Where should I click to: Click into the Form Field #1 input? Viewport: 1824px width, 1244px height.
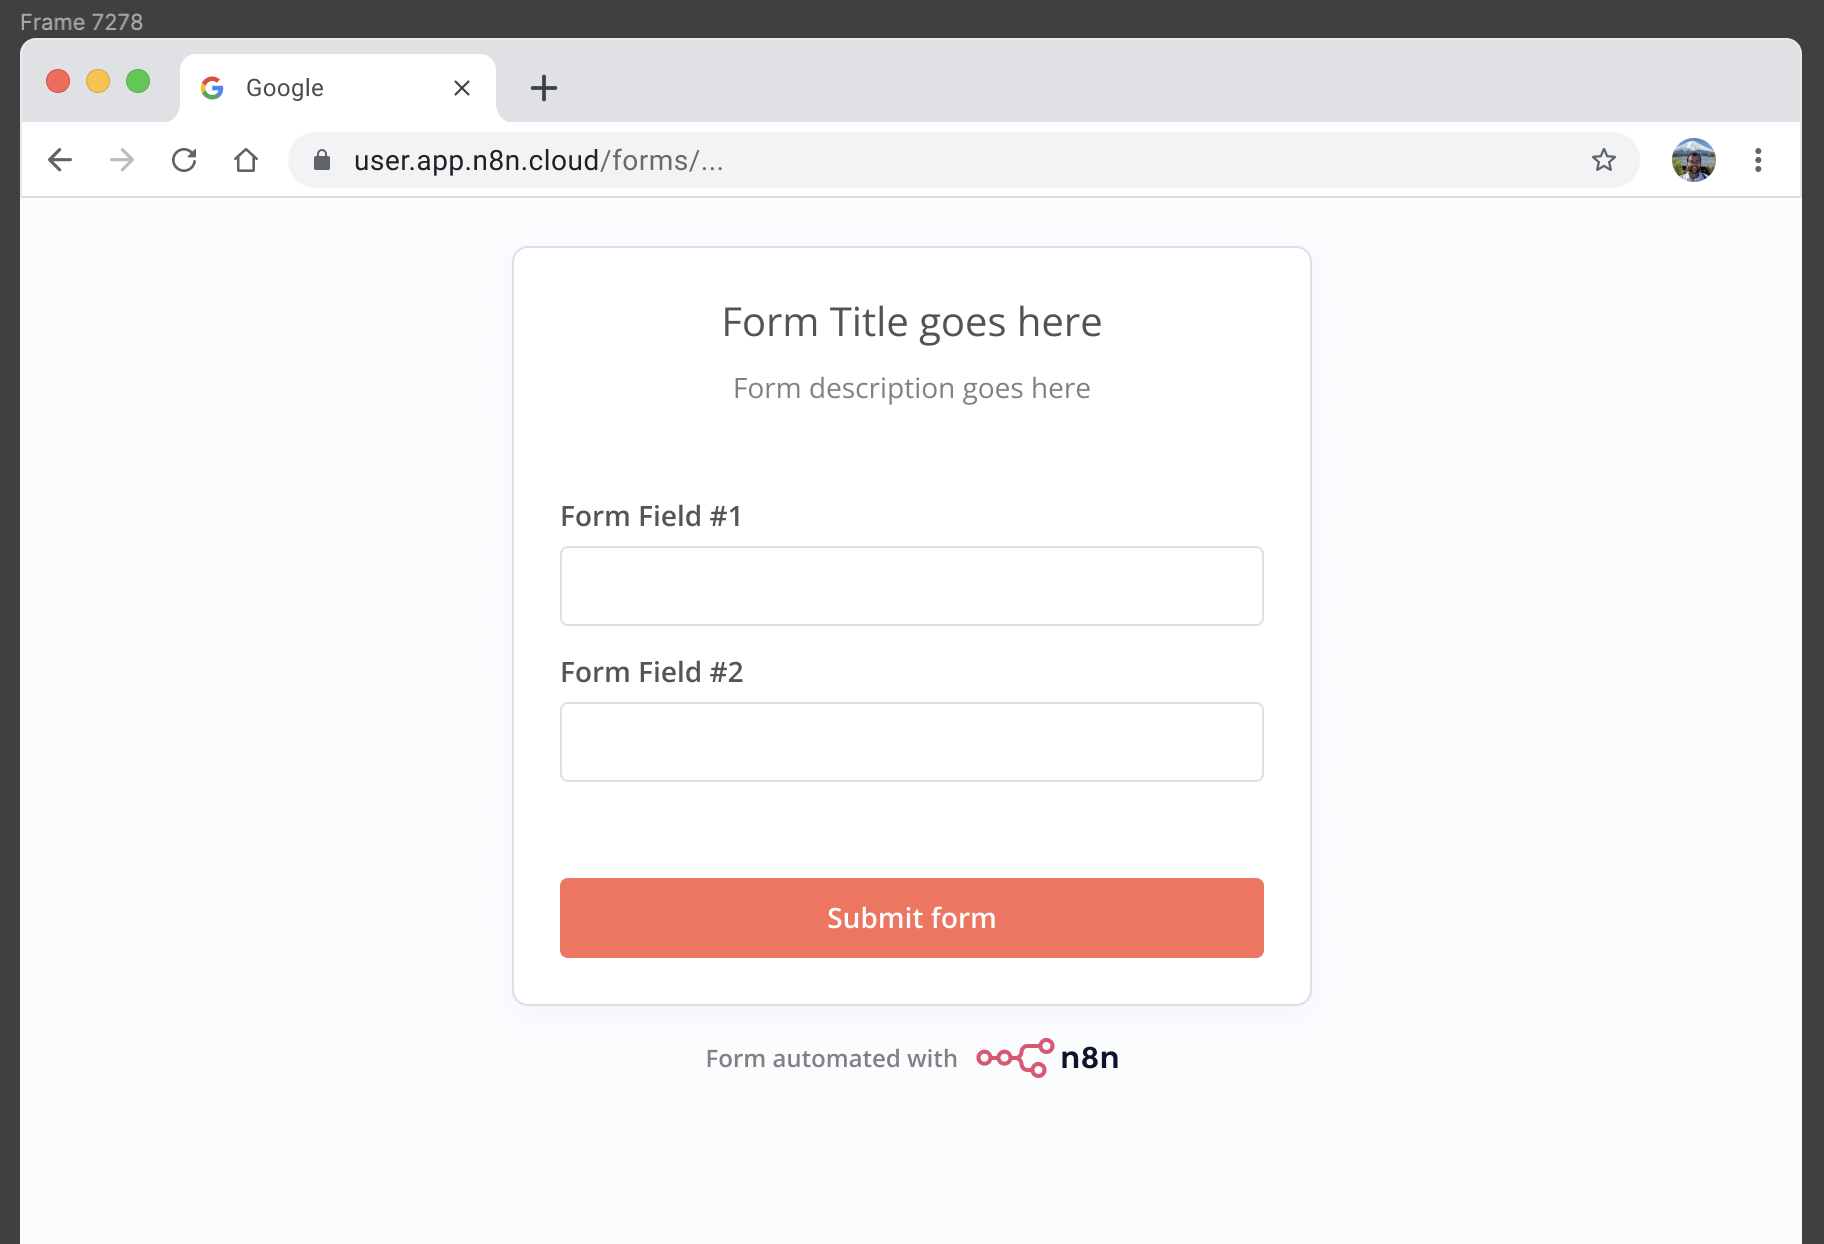pos(911,586)
